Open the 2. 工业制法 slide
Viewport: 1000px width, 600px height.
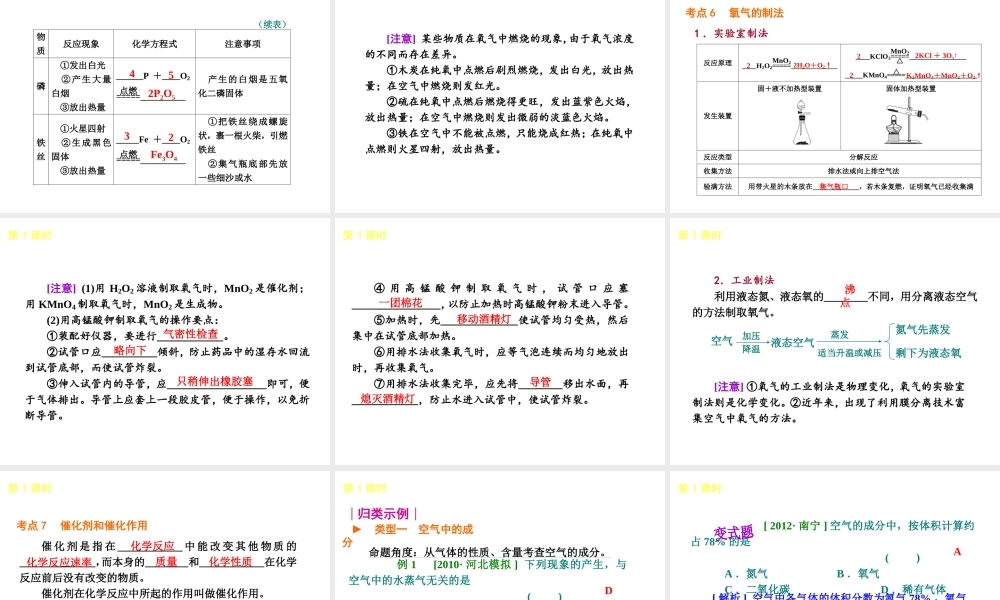tap(835, 342)
